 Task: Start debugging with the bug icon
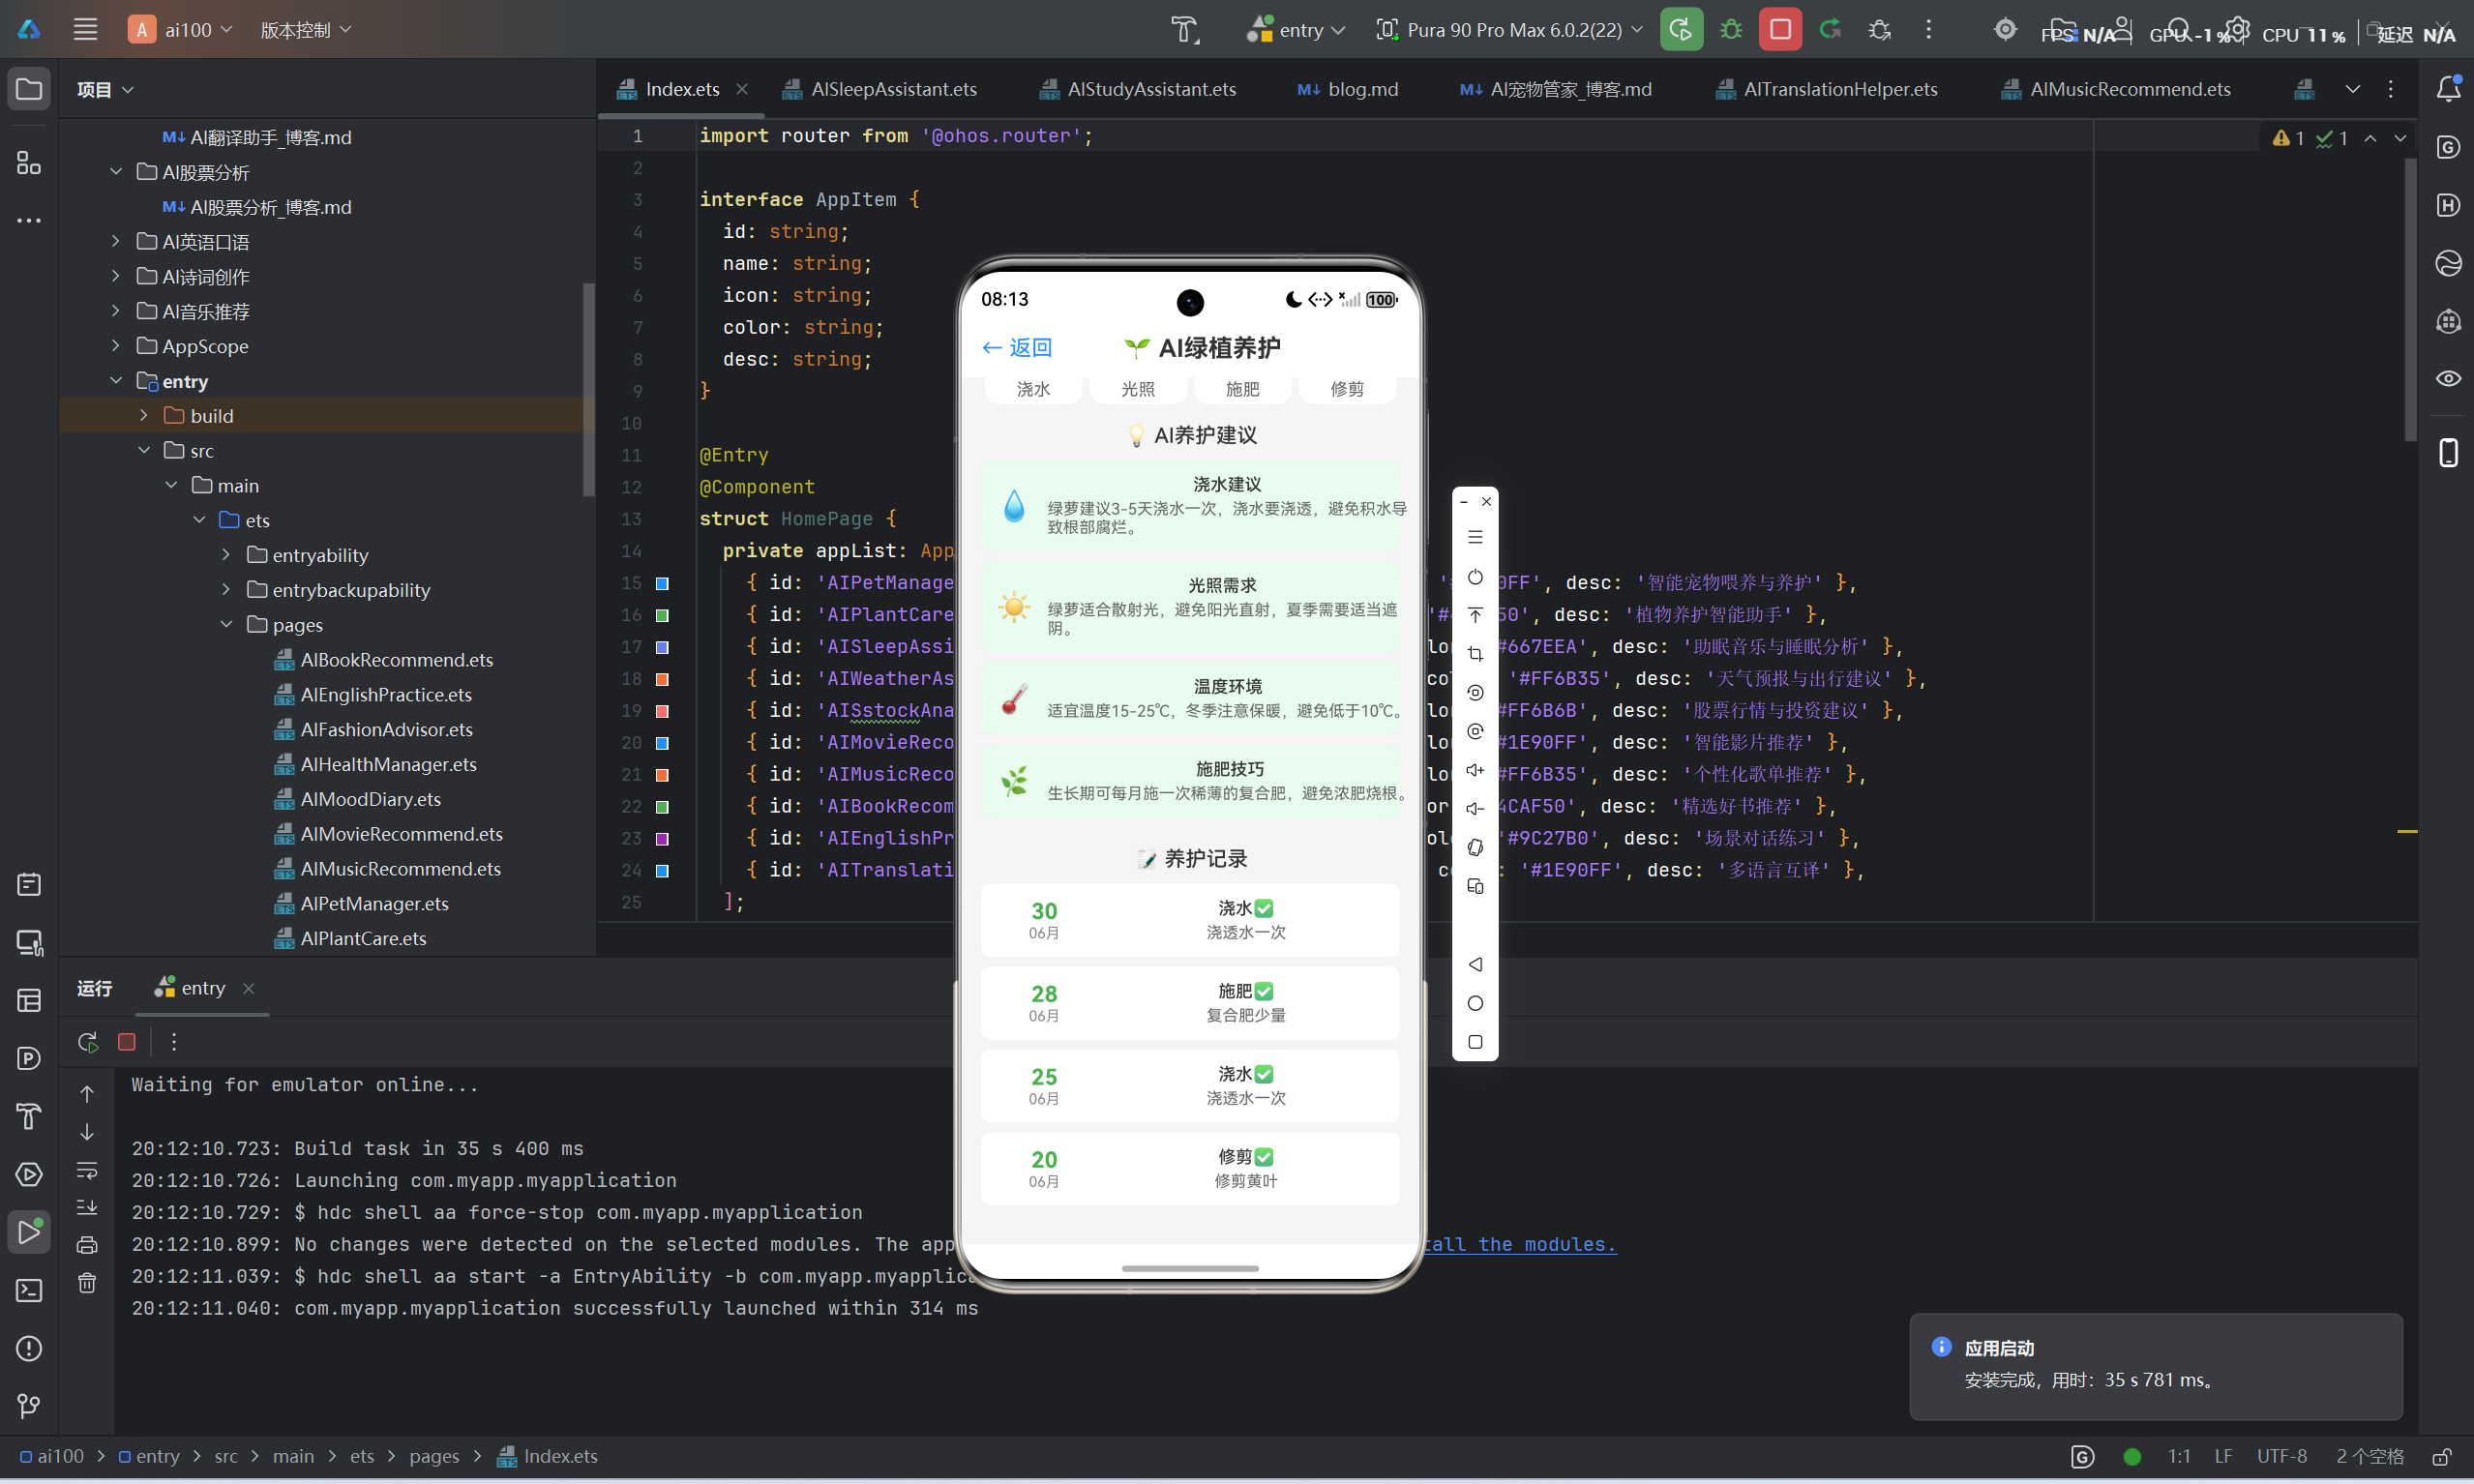pyautogui.click(x=1731, y=30)
